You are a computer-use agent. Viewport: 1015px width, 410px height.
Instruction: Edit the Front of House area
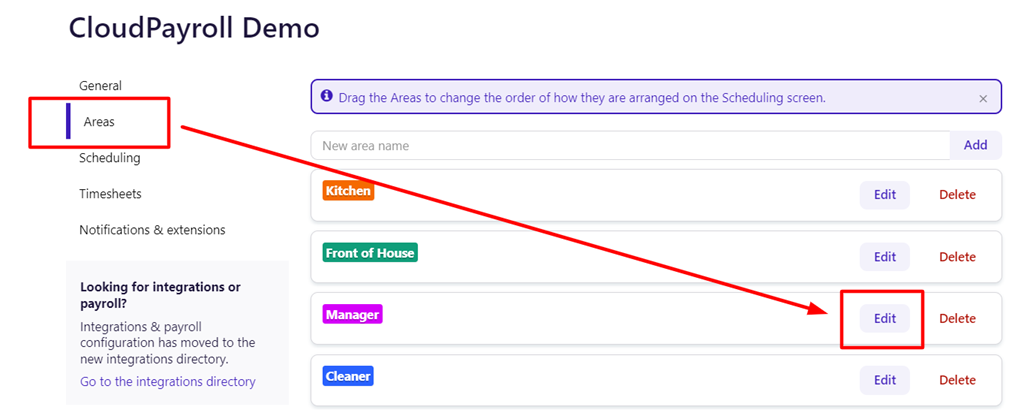(x=884, y=256)
